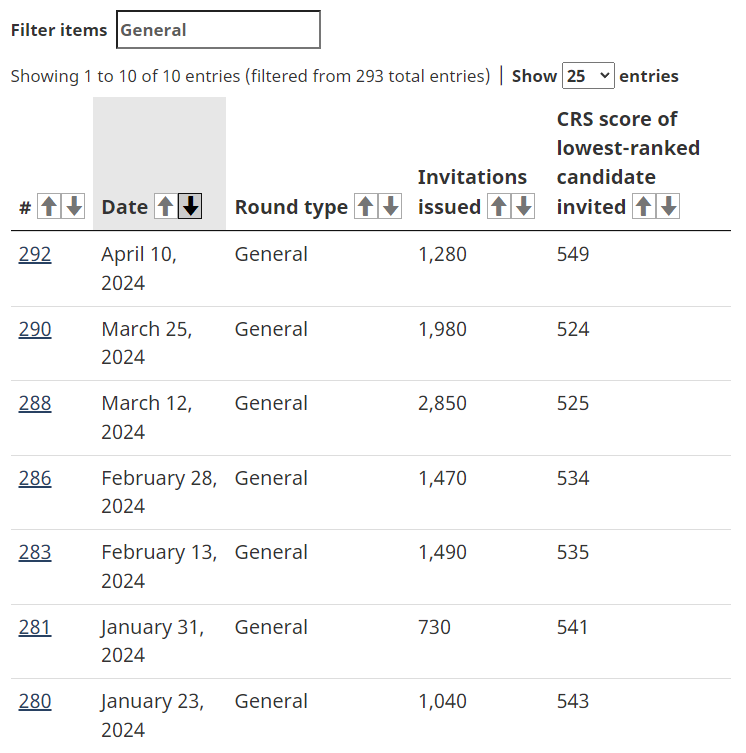Viewport: 746px width, 753px height.
Task: Sort CRS score descending arrow
Action: (669, 207)
